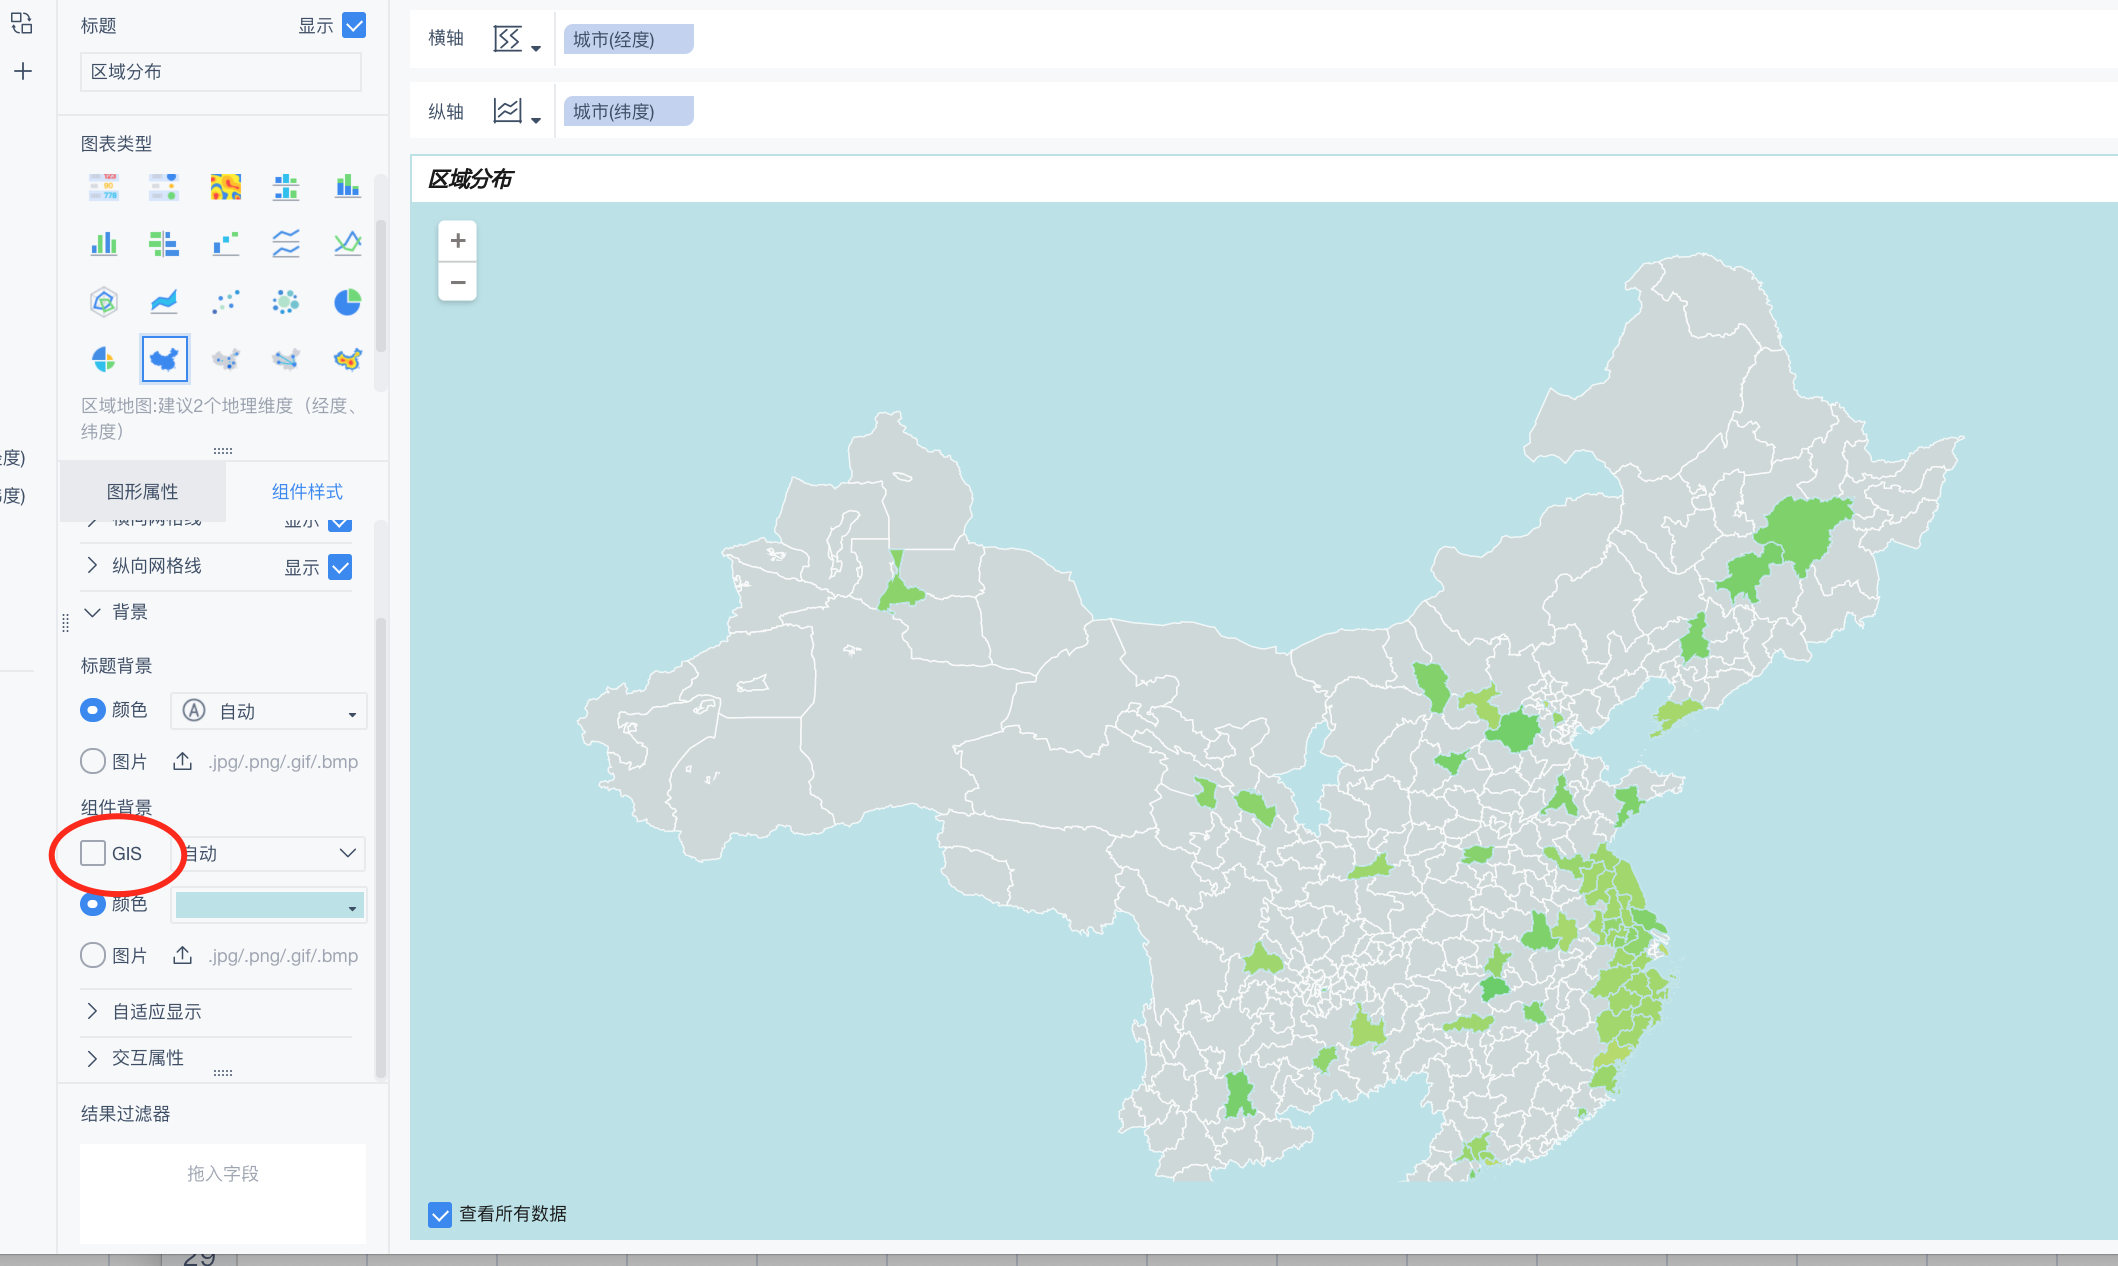This screenshot has height=1266, width=2118.
Task: Open the GIS 自动 dropdown
Action: click(273, 853)
